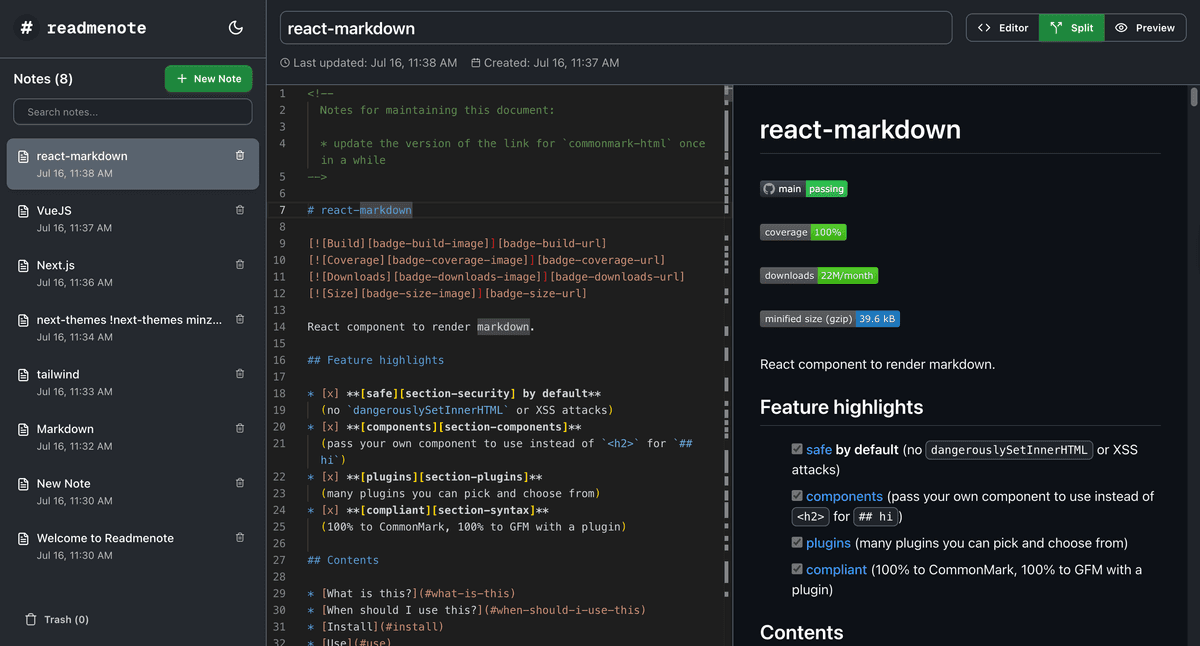Click editor line '# react-markdown'
This screenshot has height=646, width=1200.
pos(359,210)
